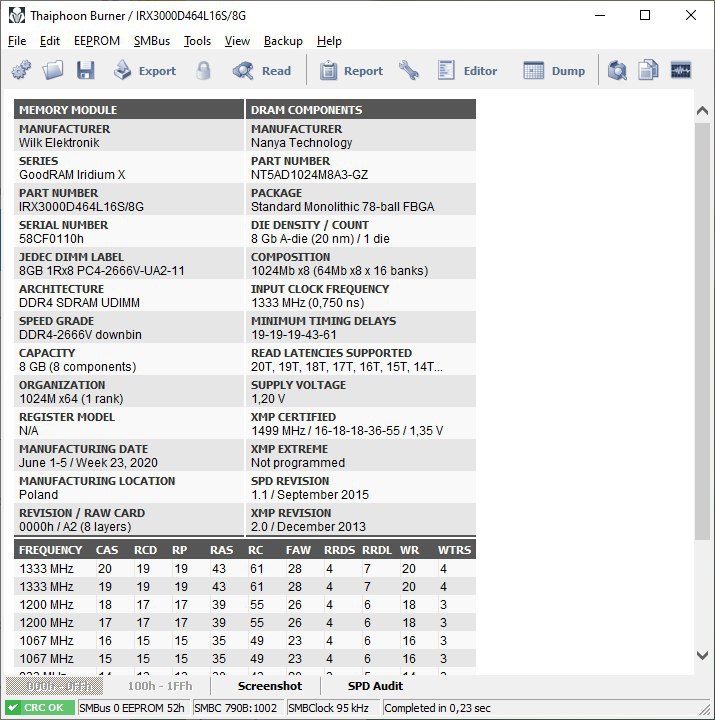Open the Tools menu
The height and width of the screenshot is (720, 715).
[197, 41]
